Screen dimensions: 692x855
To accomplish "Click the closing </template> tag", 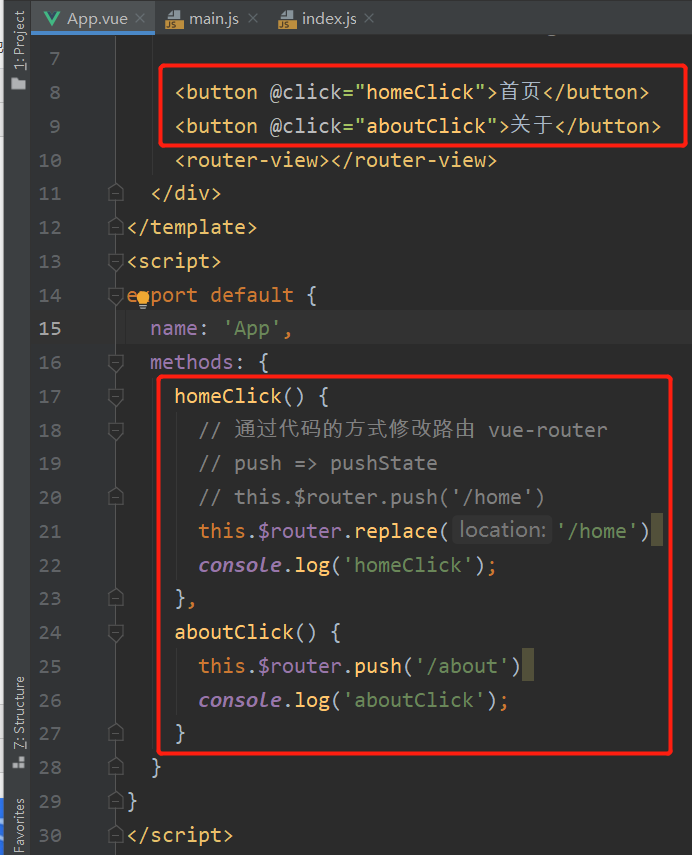I will (x=192, y=227).
